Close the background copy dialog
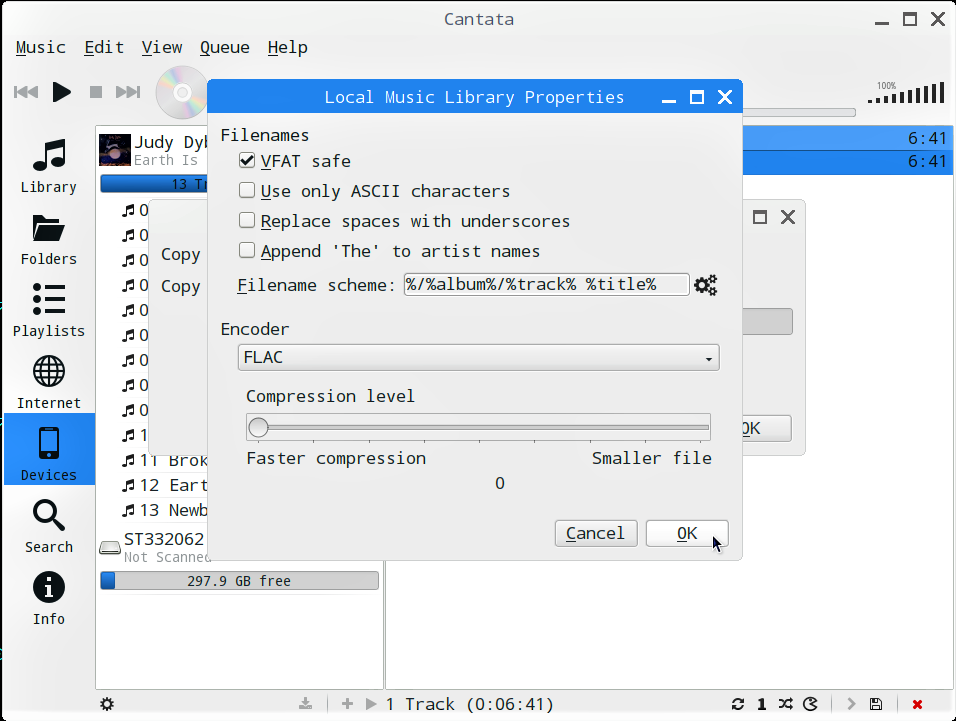This screenshot has height=721, width=956. click(788, 217)
